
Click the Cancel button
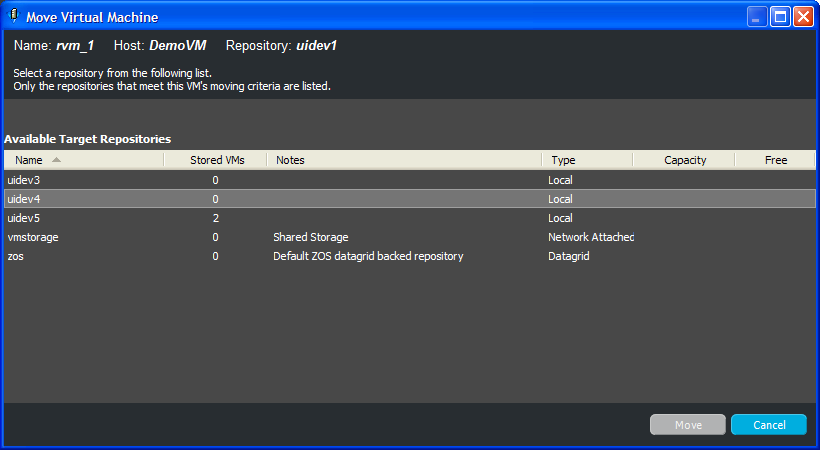[769, 425]
